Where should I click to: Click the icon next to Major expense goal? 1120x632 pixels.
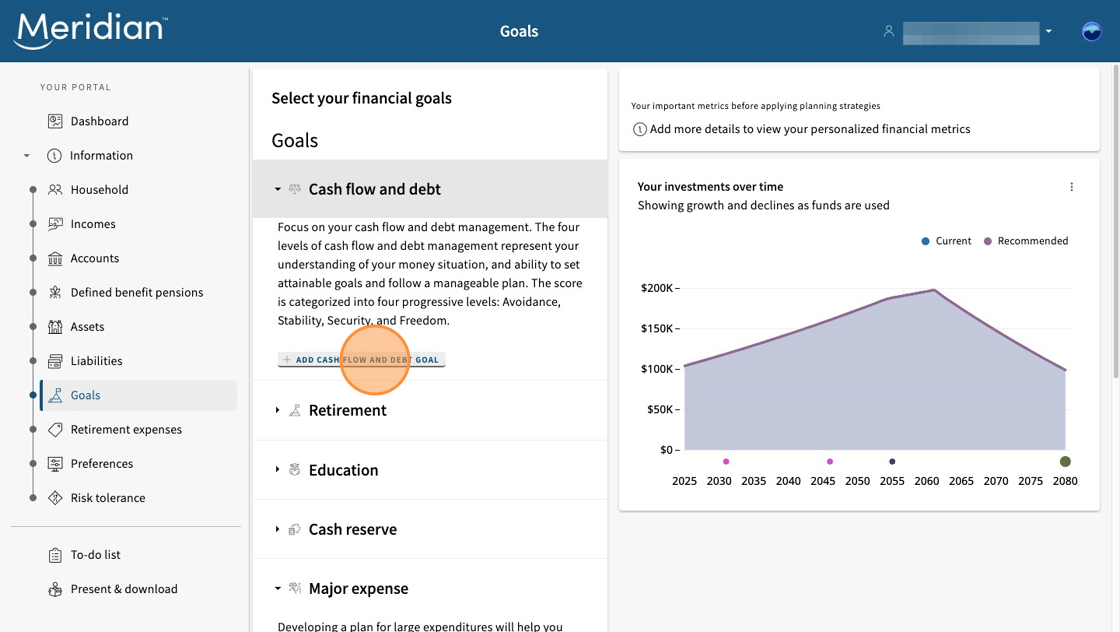click(294, 588)
